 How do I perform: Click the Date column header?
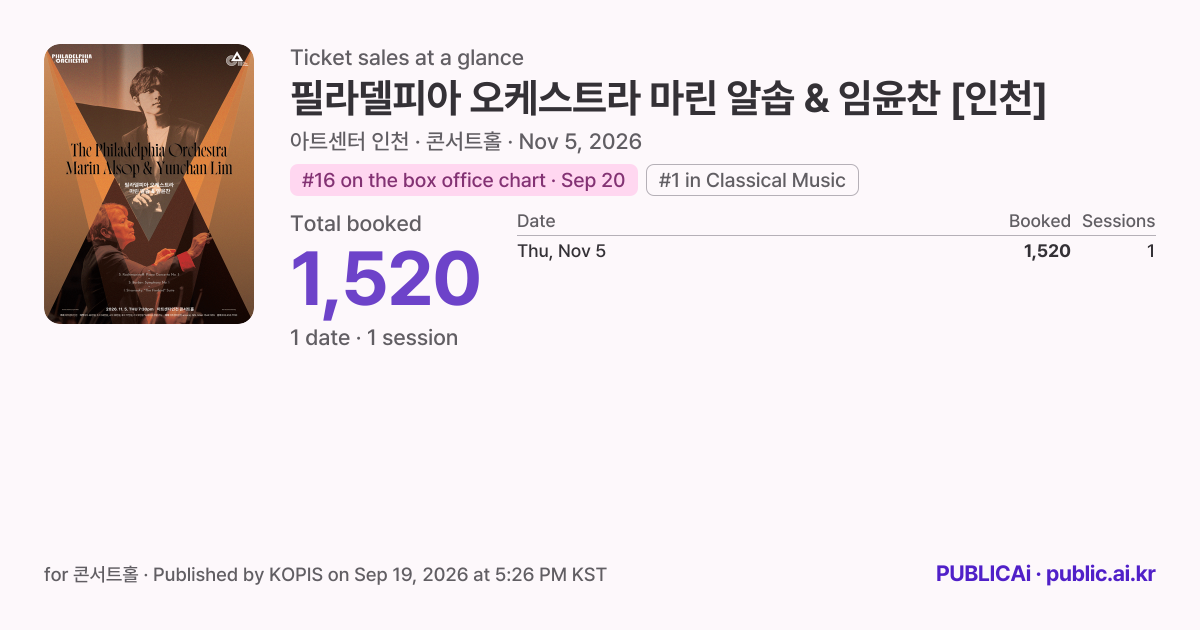click(536, 221)
